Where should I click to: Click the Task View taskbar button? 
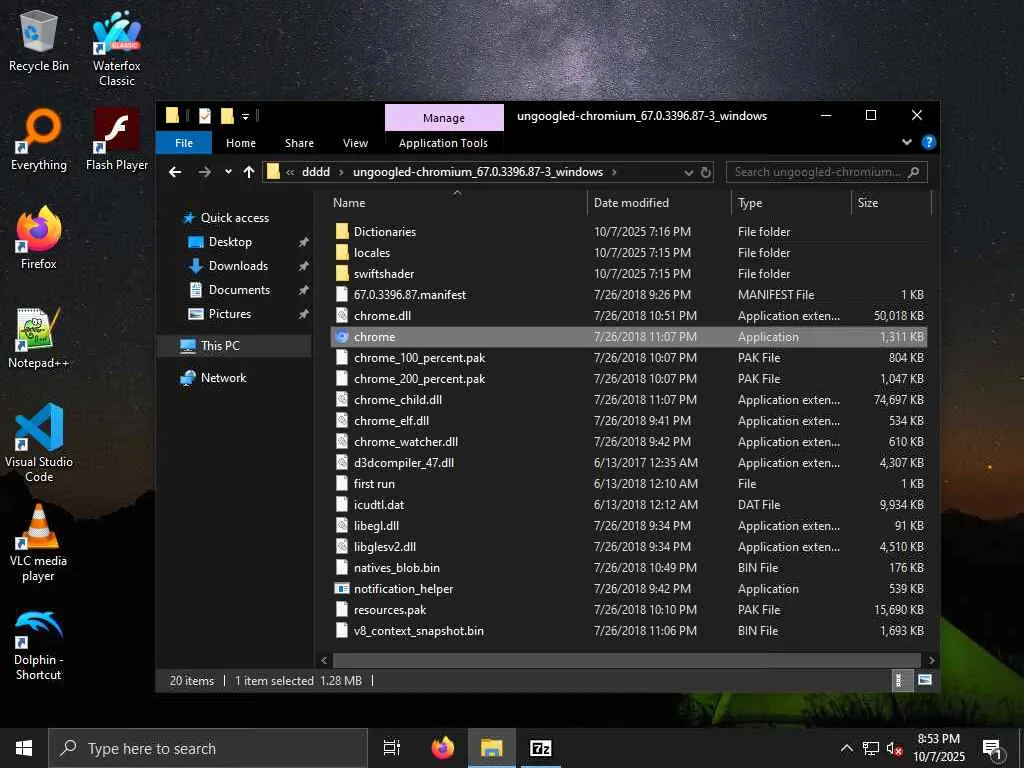[x=391, y=748]
